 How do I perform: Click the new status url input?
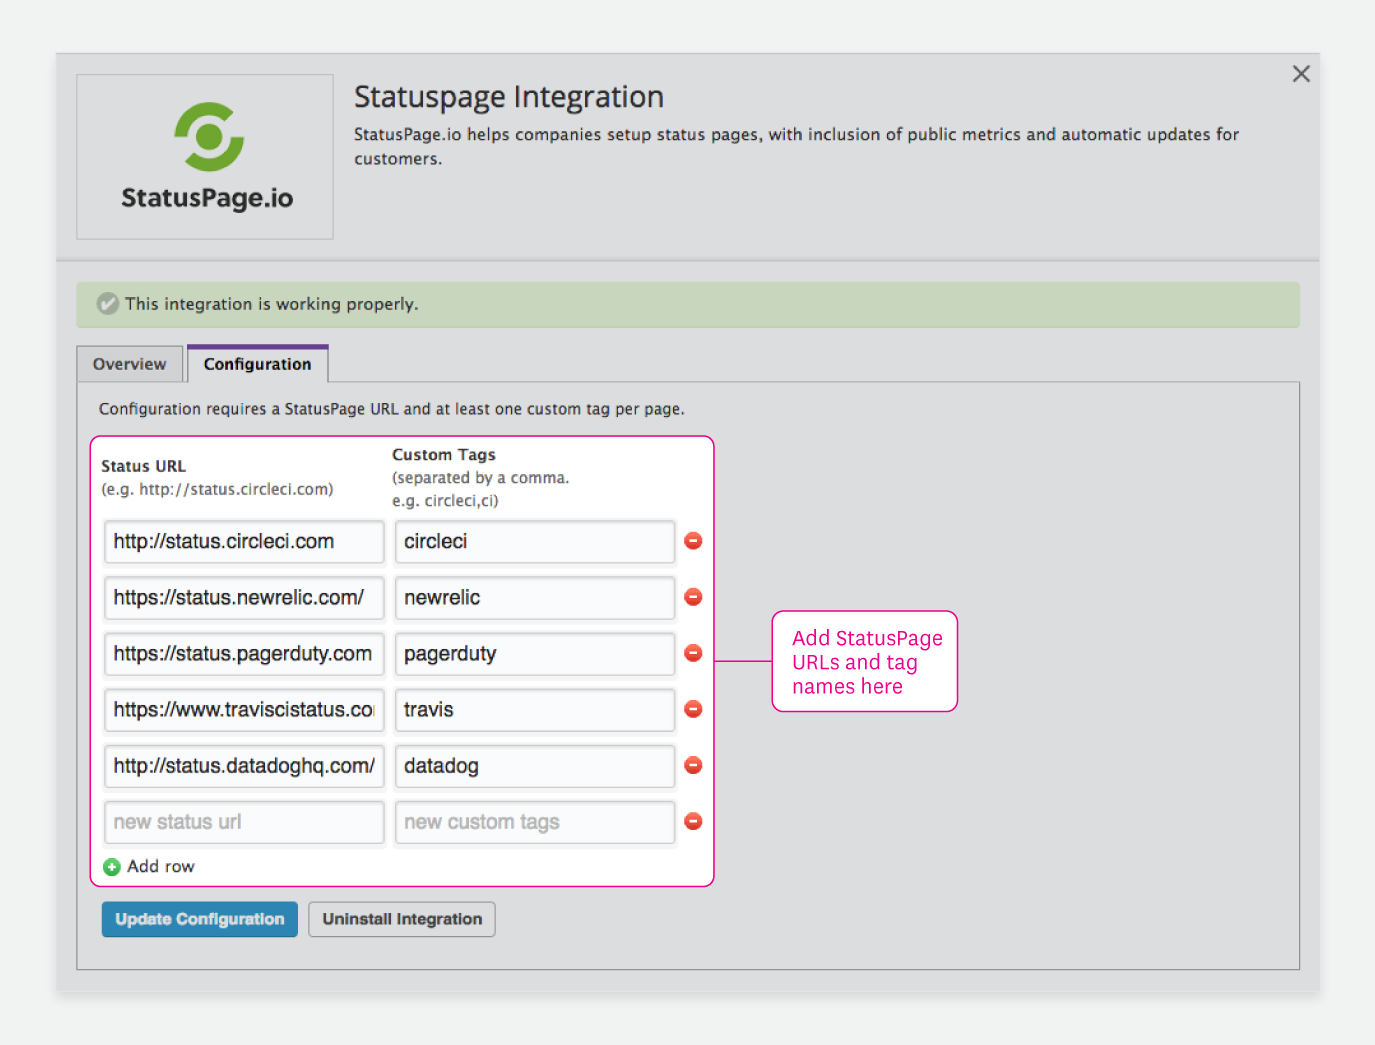243,821
